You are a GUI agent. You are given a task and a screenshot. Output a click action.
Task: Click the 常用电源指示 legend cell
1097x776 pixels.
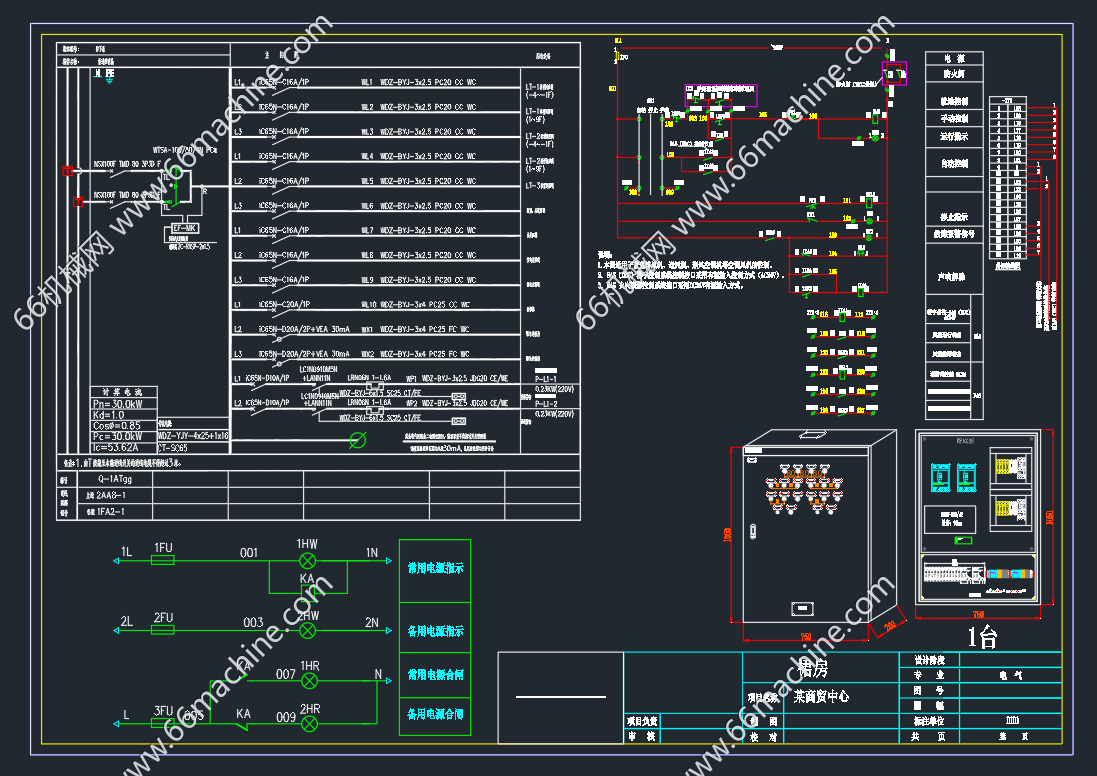pos(434,568)
